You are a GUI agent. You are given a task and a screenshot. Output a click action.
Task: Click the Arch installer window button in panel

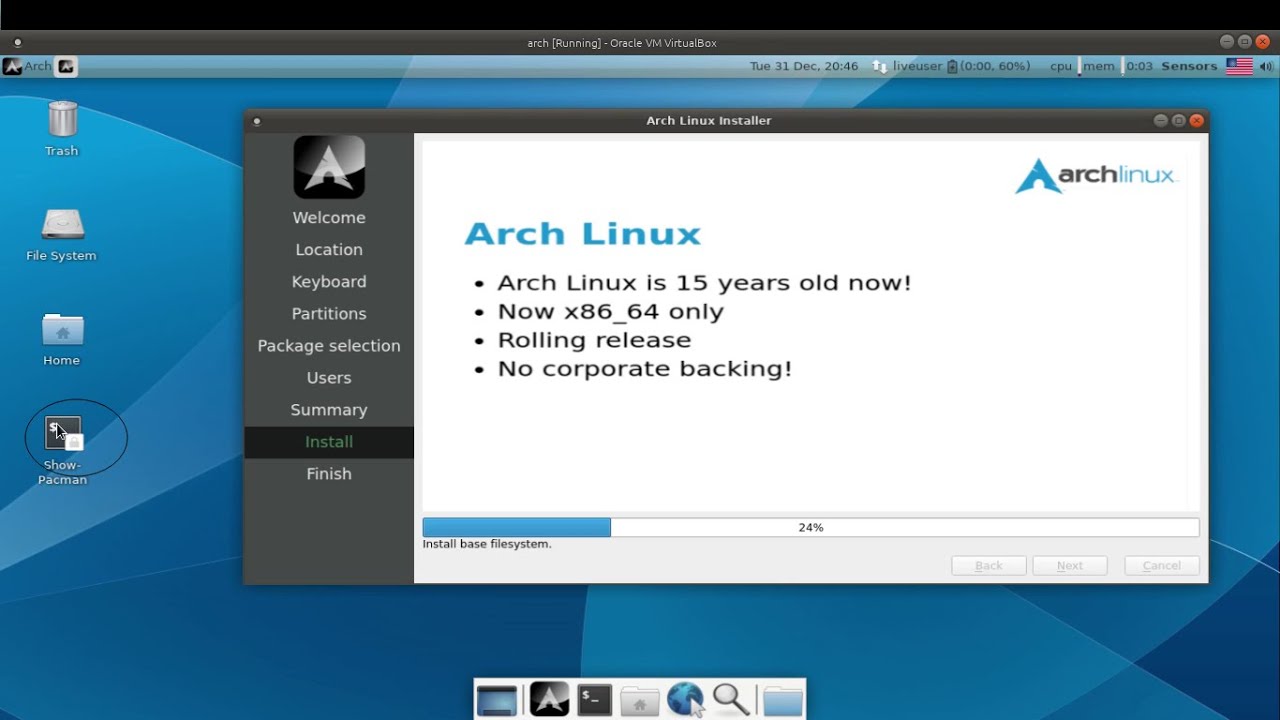pyautogui.click(x=66, y=66)
